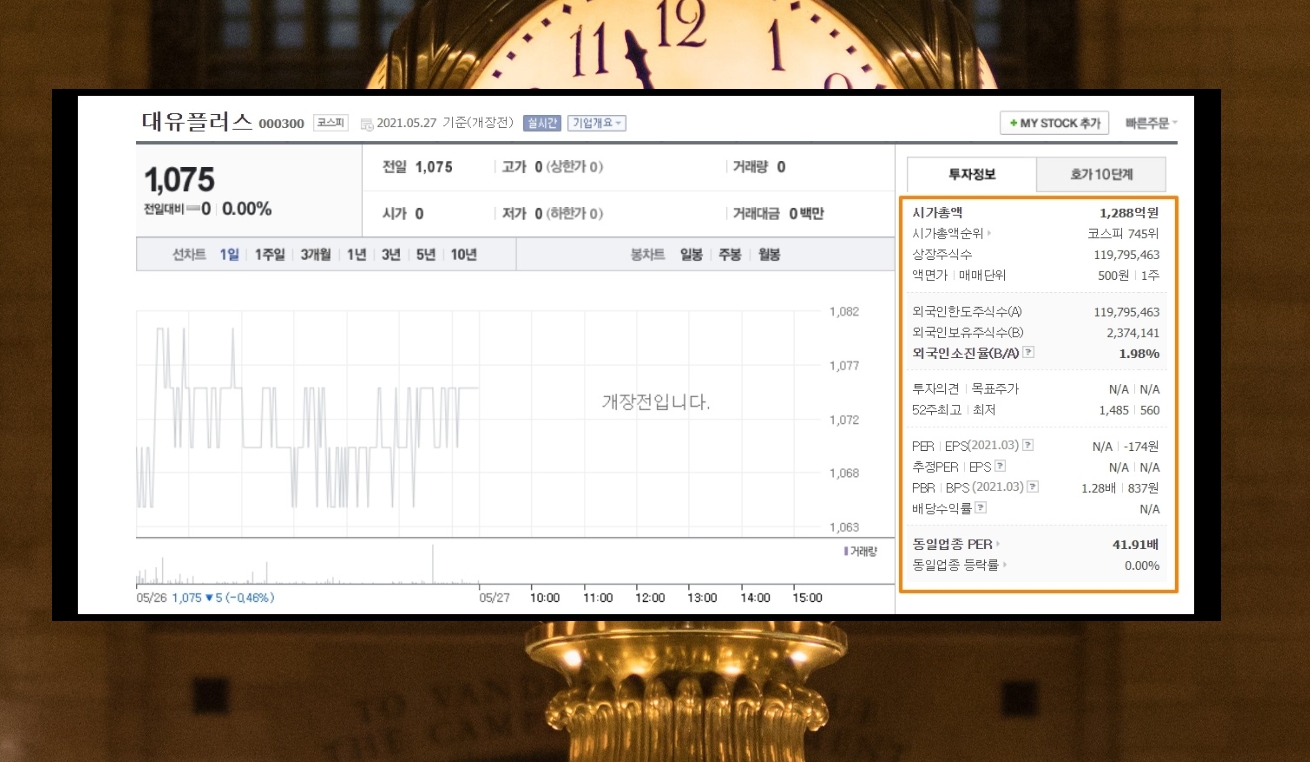The width and height of the screenshot is (1310, 762).
Task: Click the current price 1,075 heading
Action: point(179,180)
